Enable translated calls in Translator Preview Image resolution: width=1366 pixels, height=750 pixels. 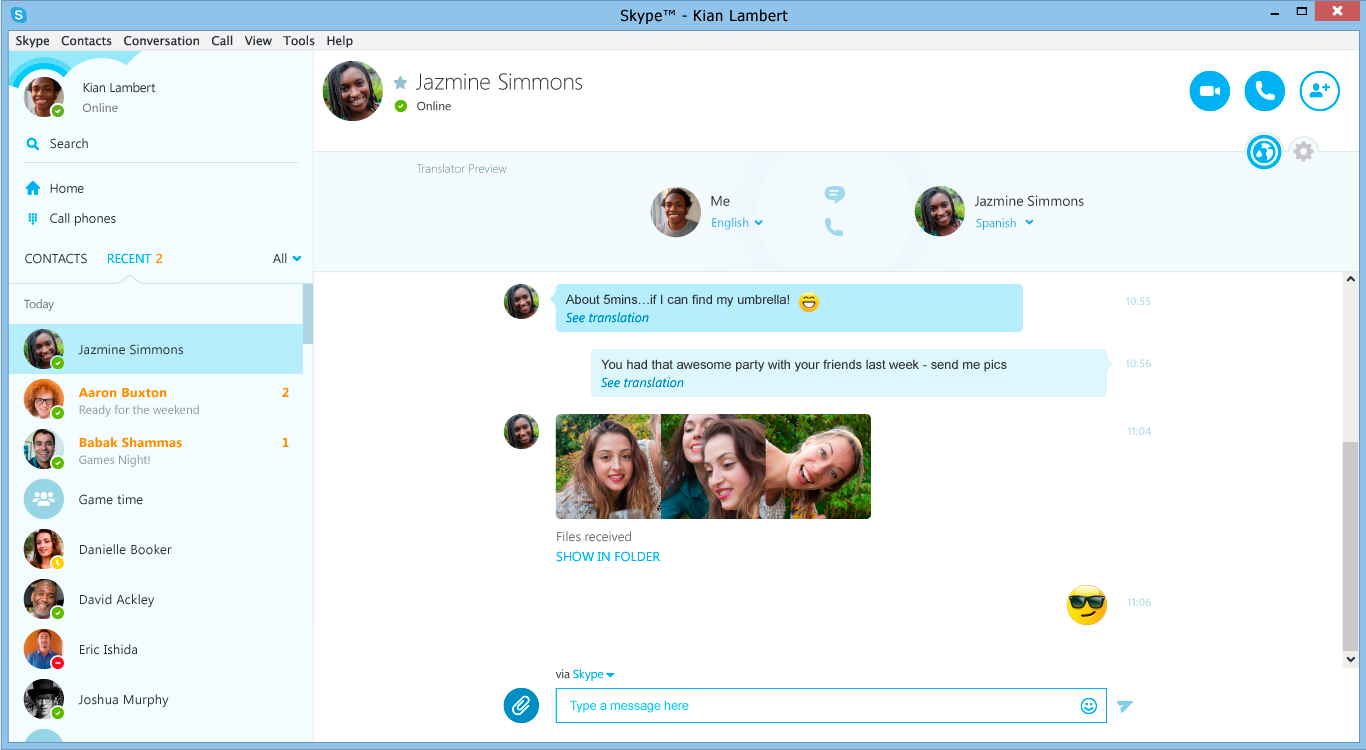[835, 228]
